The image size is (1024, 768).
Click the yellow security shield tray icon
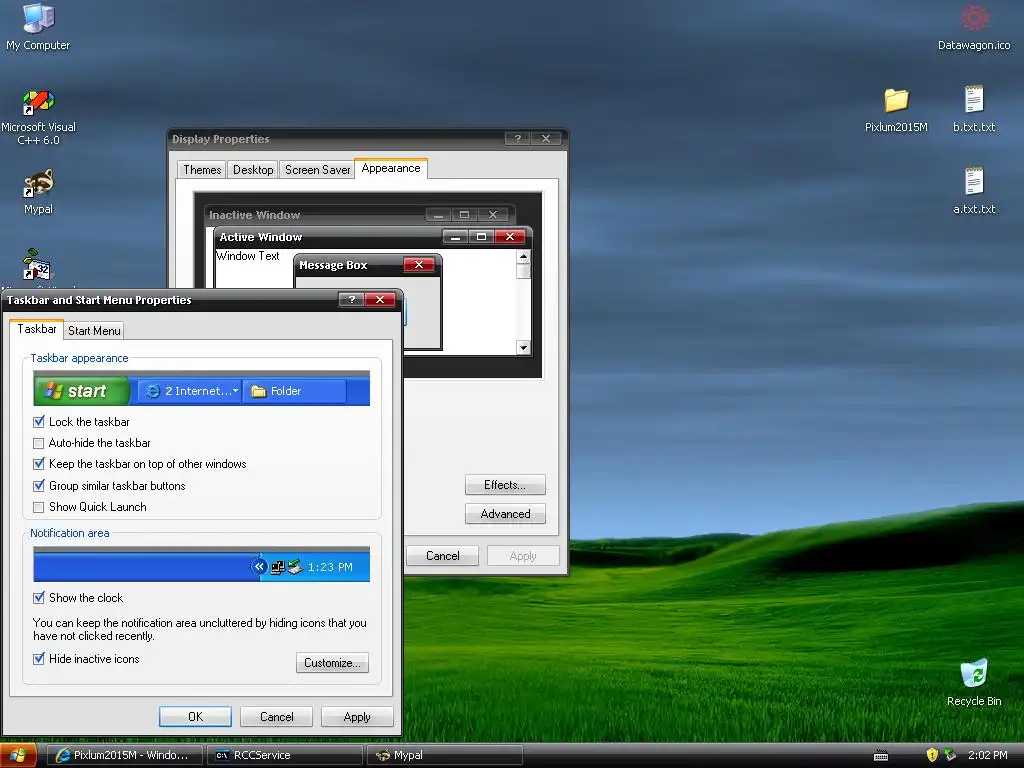pyautogui.click(x=932, y=755)
